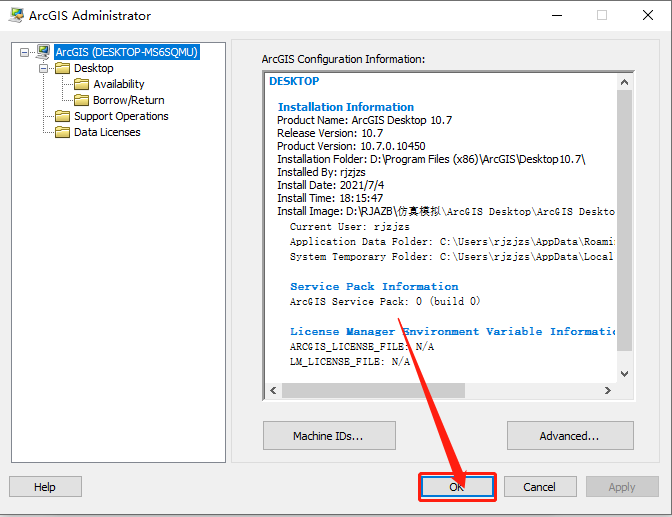Click the System Temporary Folder line
The width and height of the screenshot is (672, 517).
(452, 256)
